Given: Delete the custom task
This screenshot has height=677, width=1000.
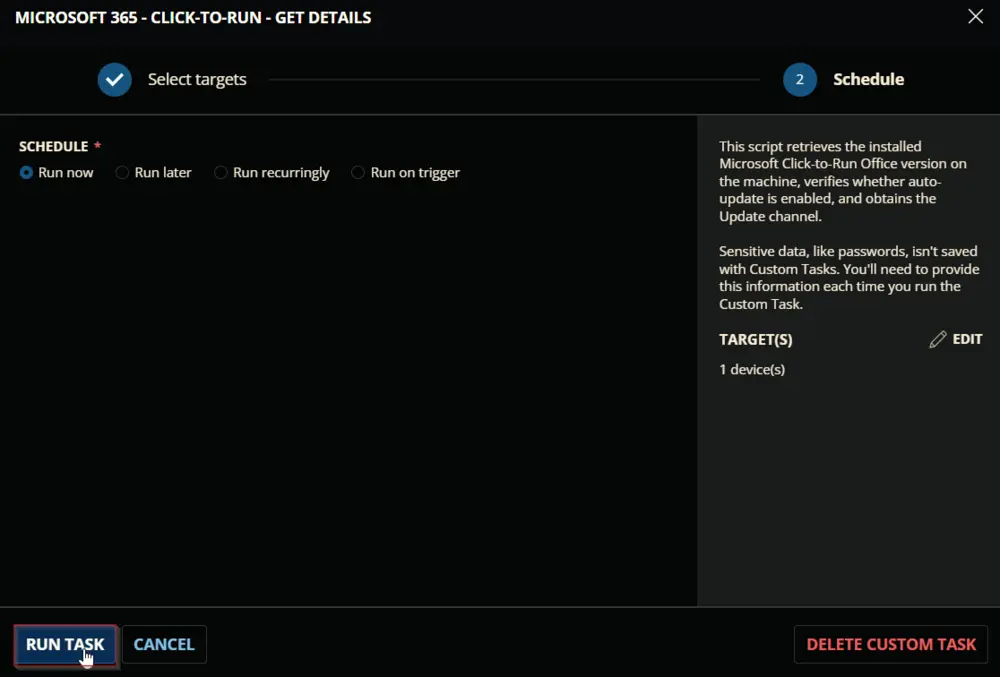Looking at the screenshot, I should point(891,644).
